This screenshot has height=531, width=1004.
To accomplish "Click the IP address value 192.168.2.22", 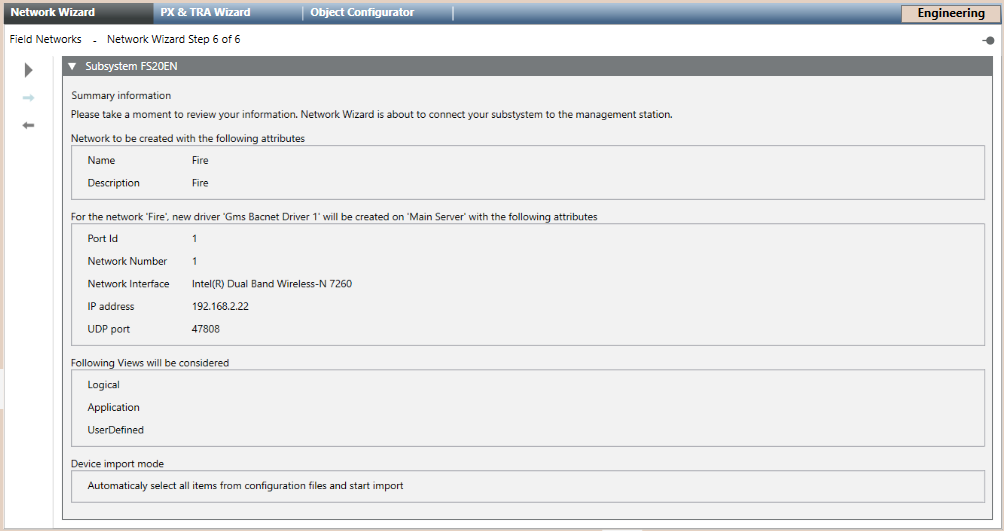I will 220,307.
